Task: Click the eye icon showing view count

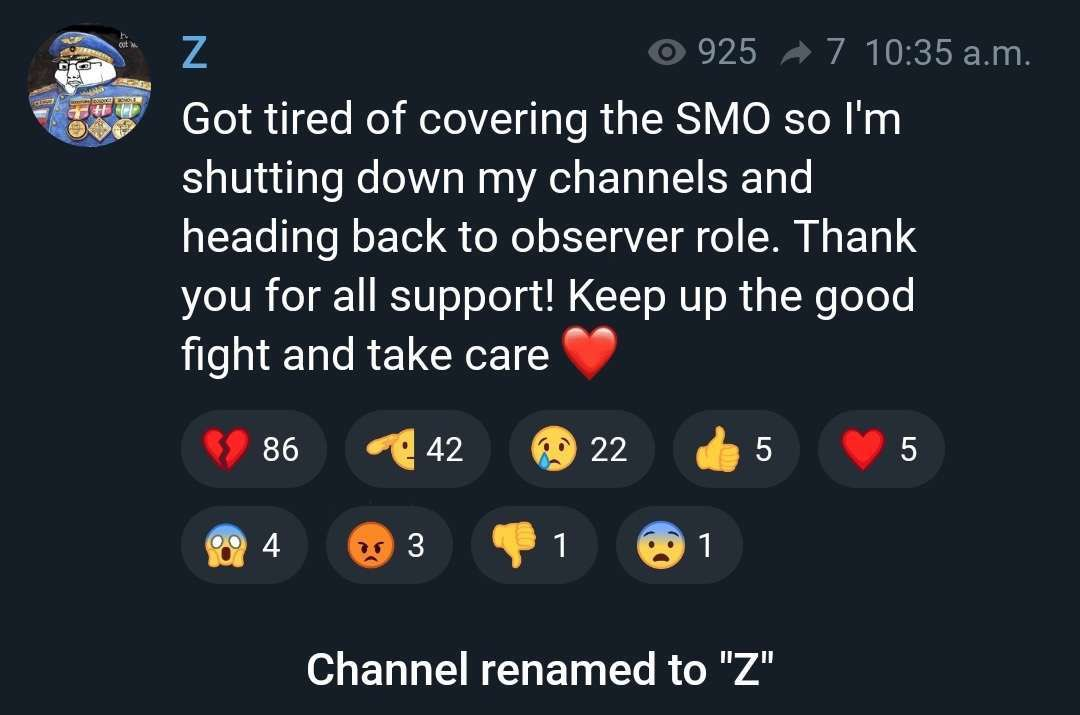Action: [667, 52]
